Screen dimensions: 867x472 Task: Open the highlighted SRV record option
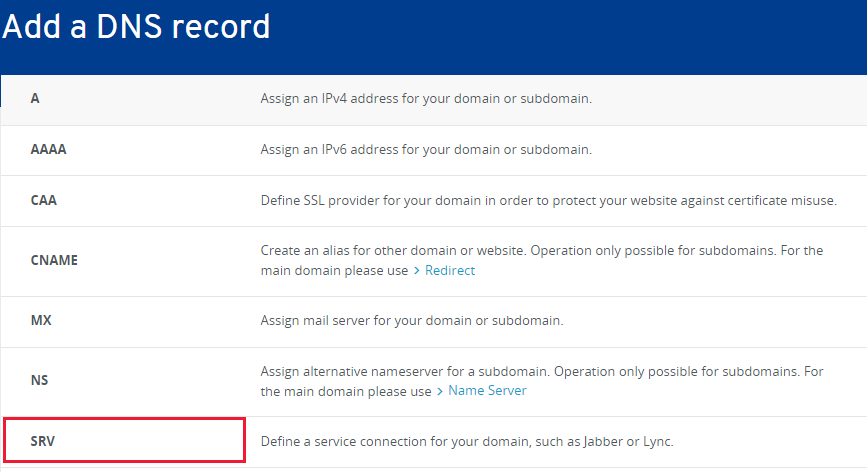(124, 440)
